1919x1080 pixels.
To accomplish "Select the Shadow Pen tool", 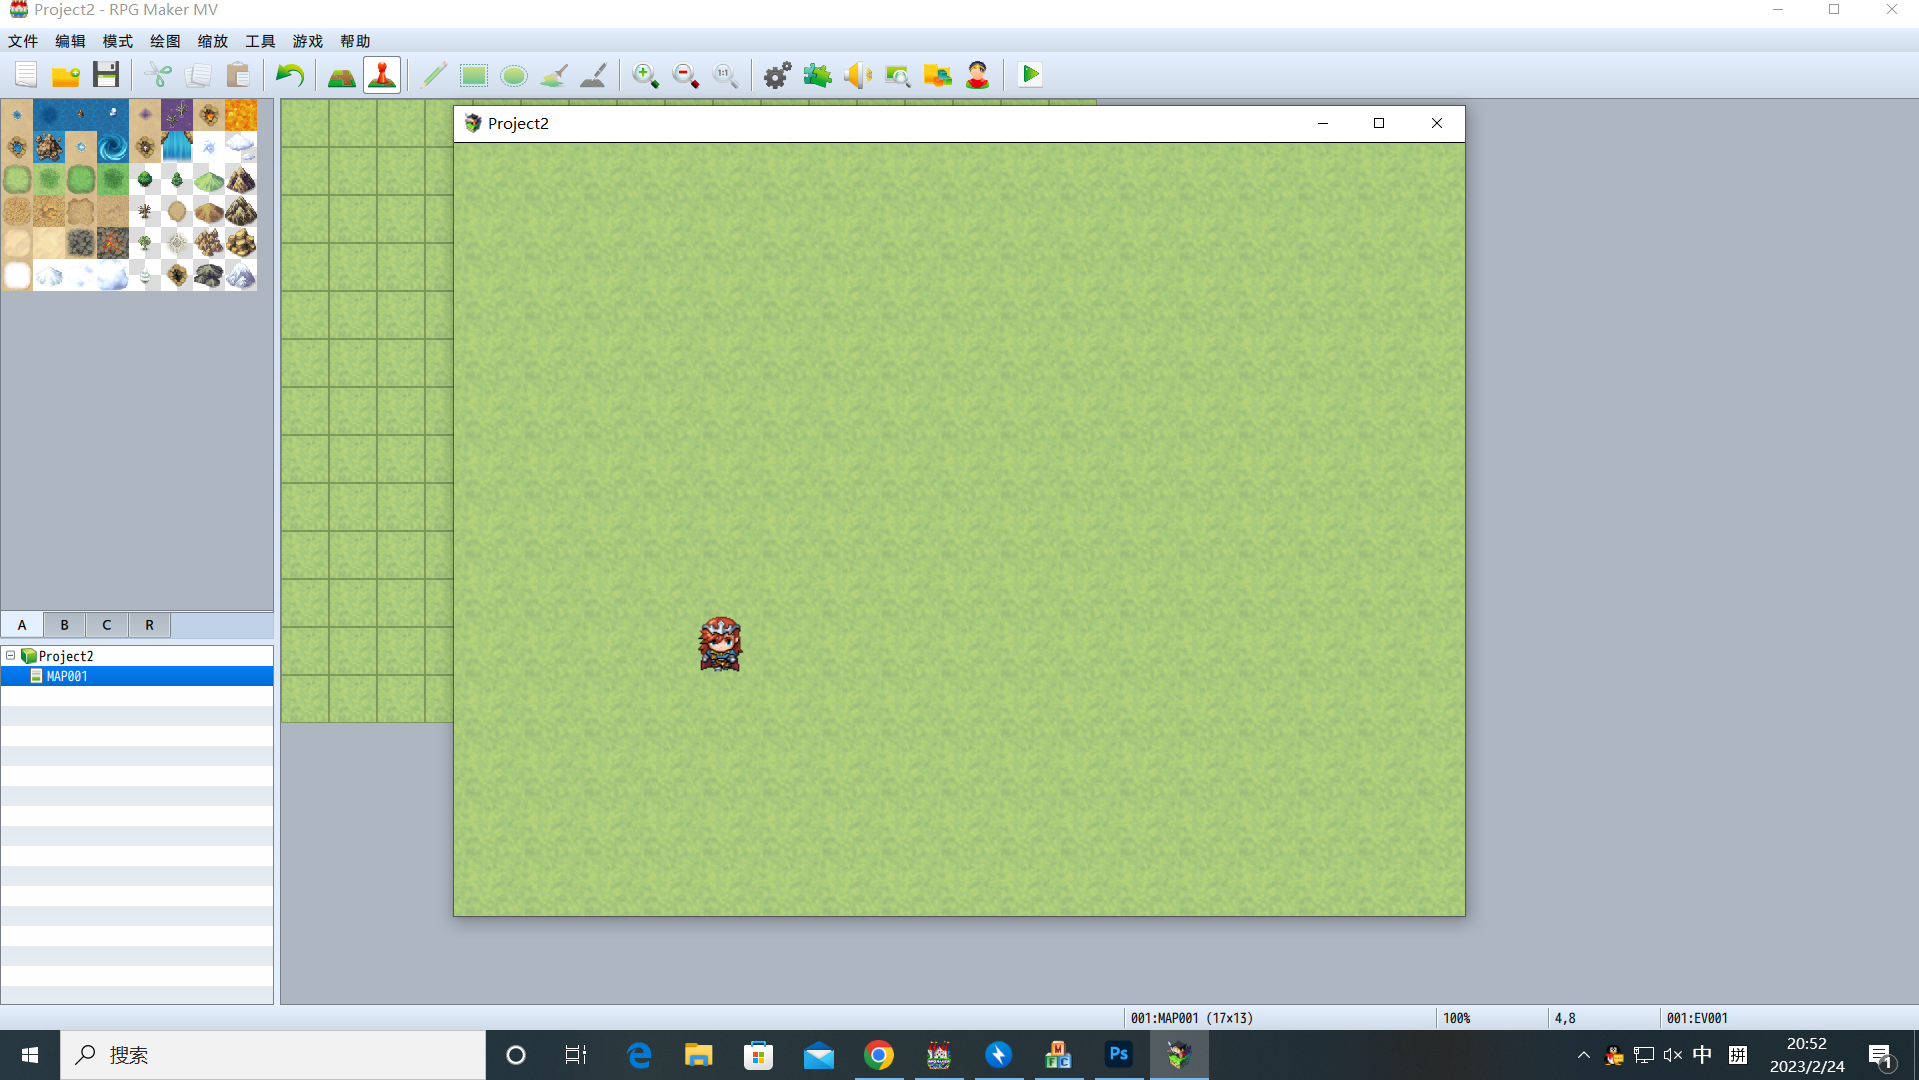I will point(594,75).
